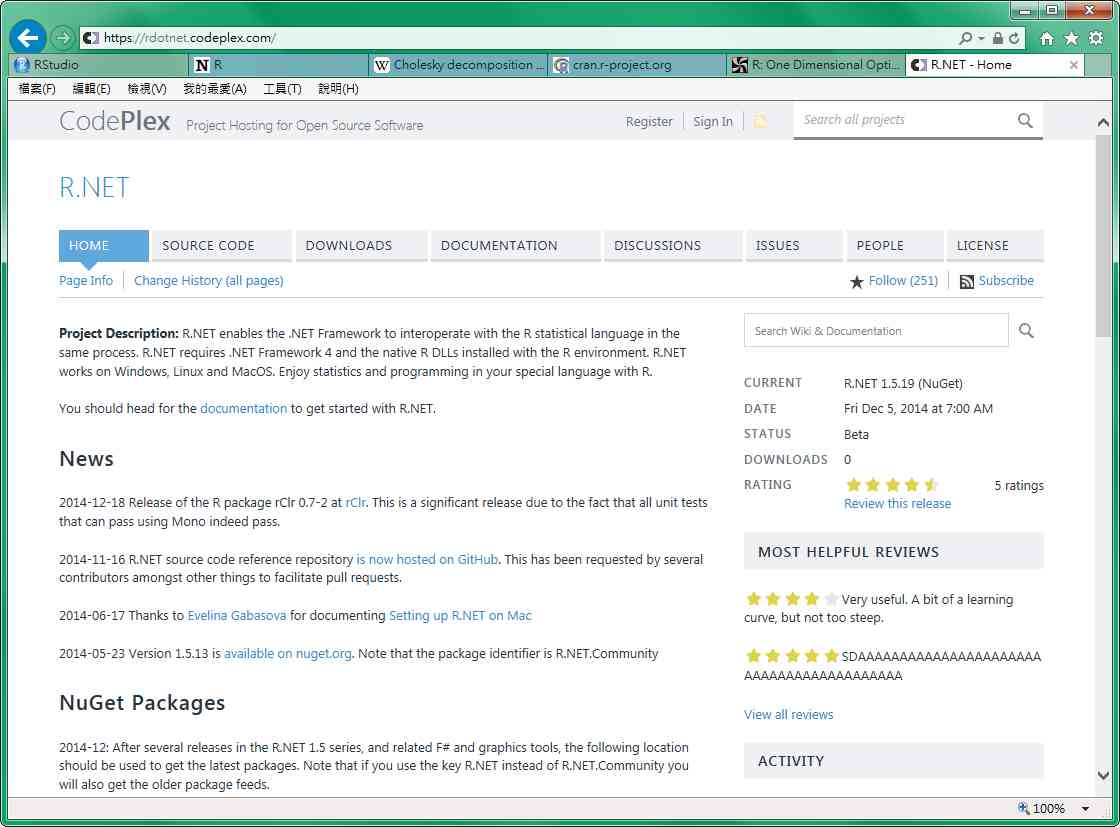Click the scrollbar down arrow
This screenshot has height=827, width=1120.
tap(1104, 776)
